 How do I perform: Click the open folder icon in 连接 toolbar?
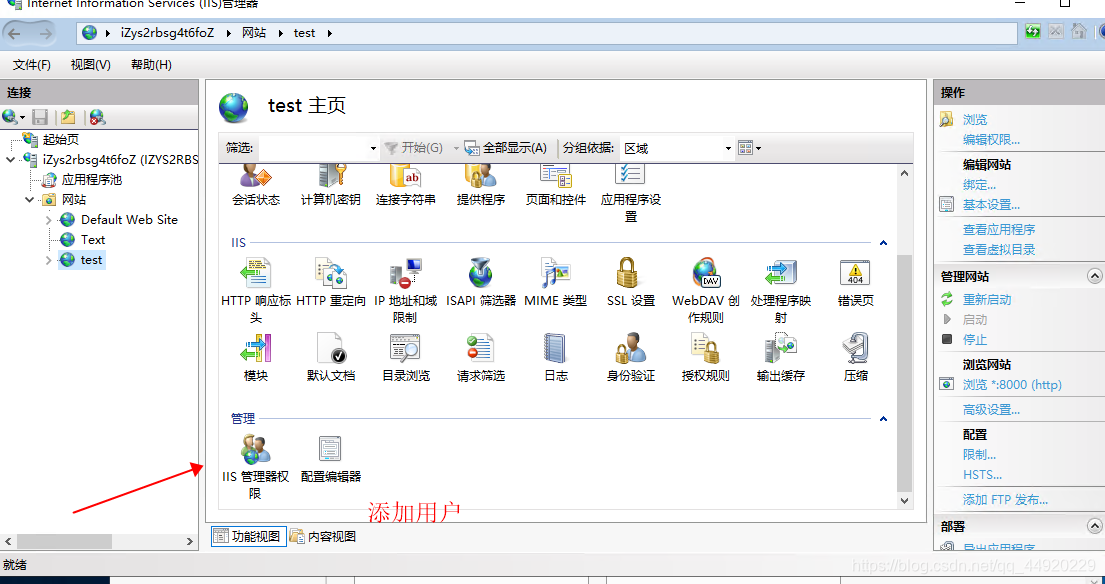pos(68,117)
